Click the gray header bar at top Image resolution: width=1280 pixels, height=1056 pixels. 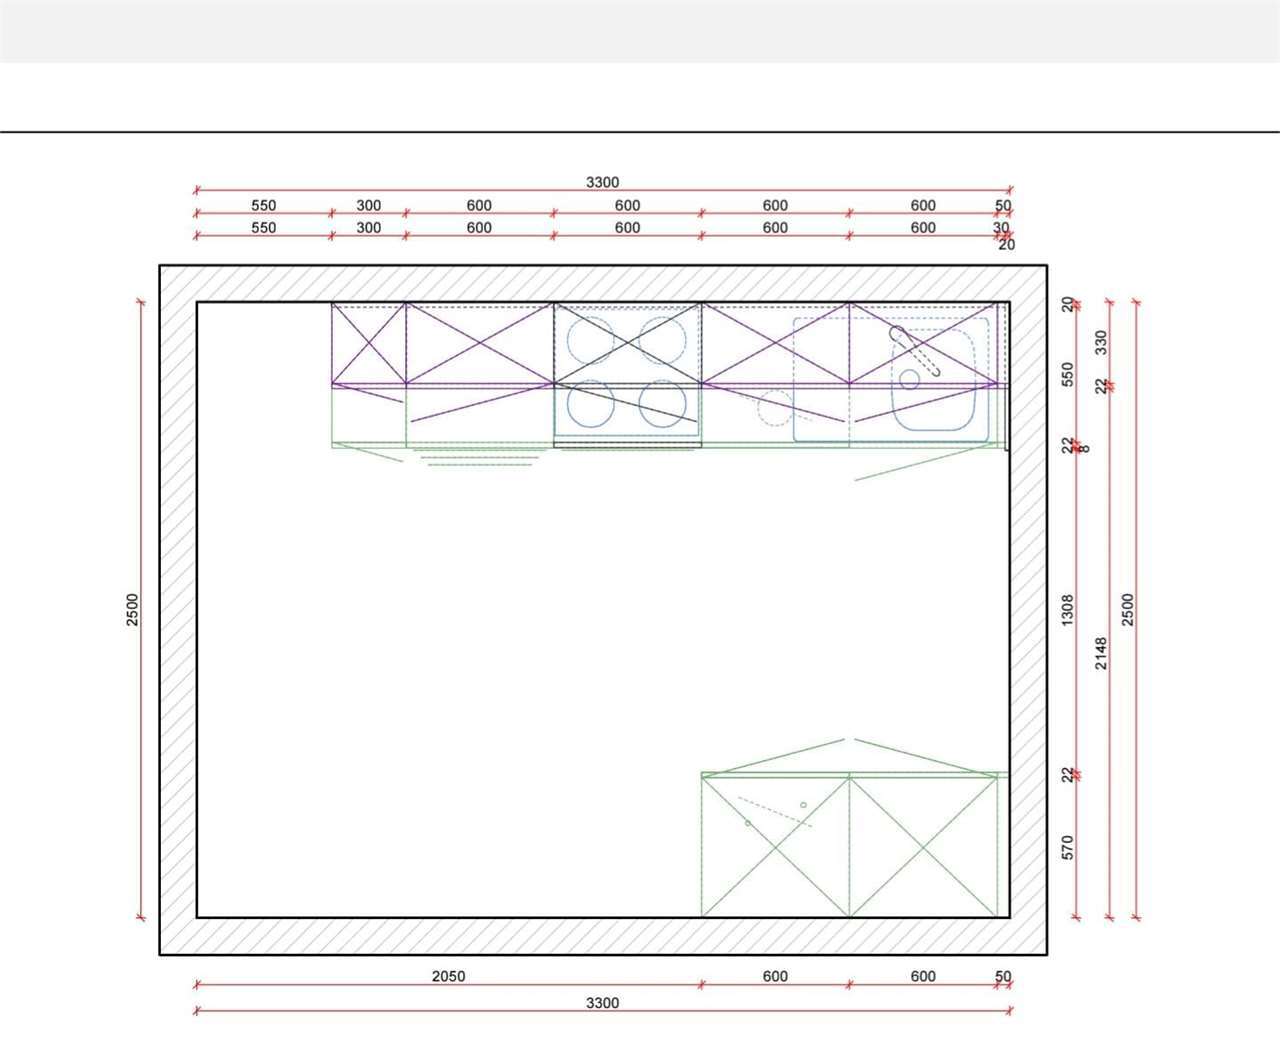point(640,31)
